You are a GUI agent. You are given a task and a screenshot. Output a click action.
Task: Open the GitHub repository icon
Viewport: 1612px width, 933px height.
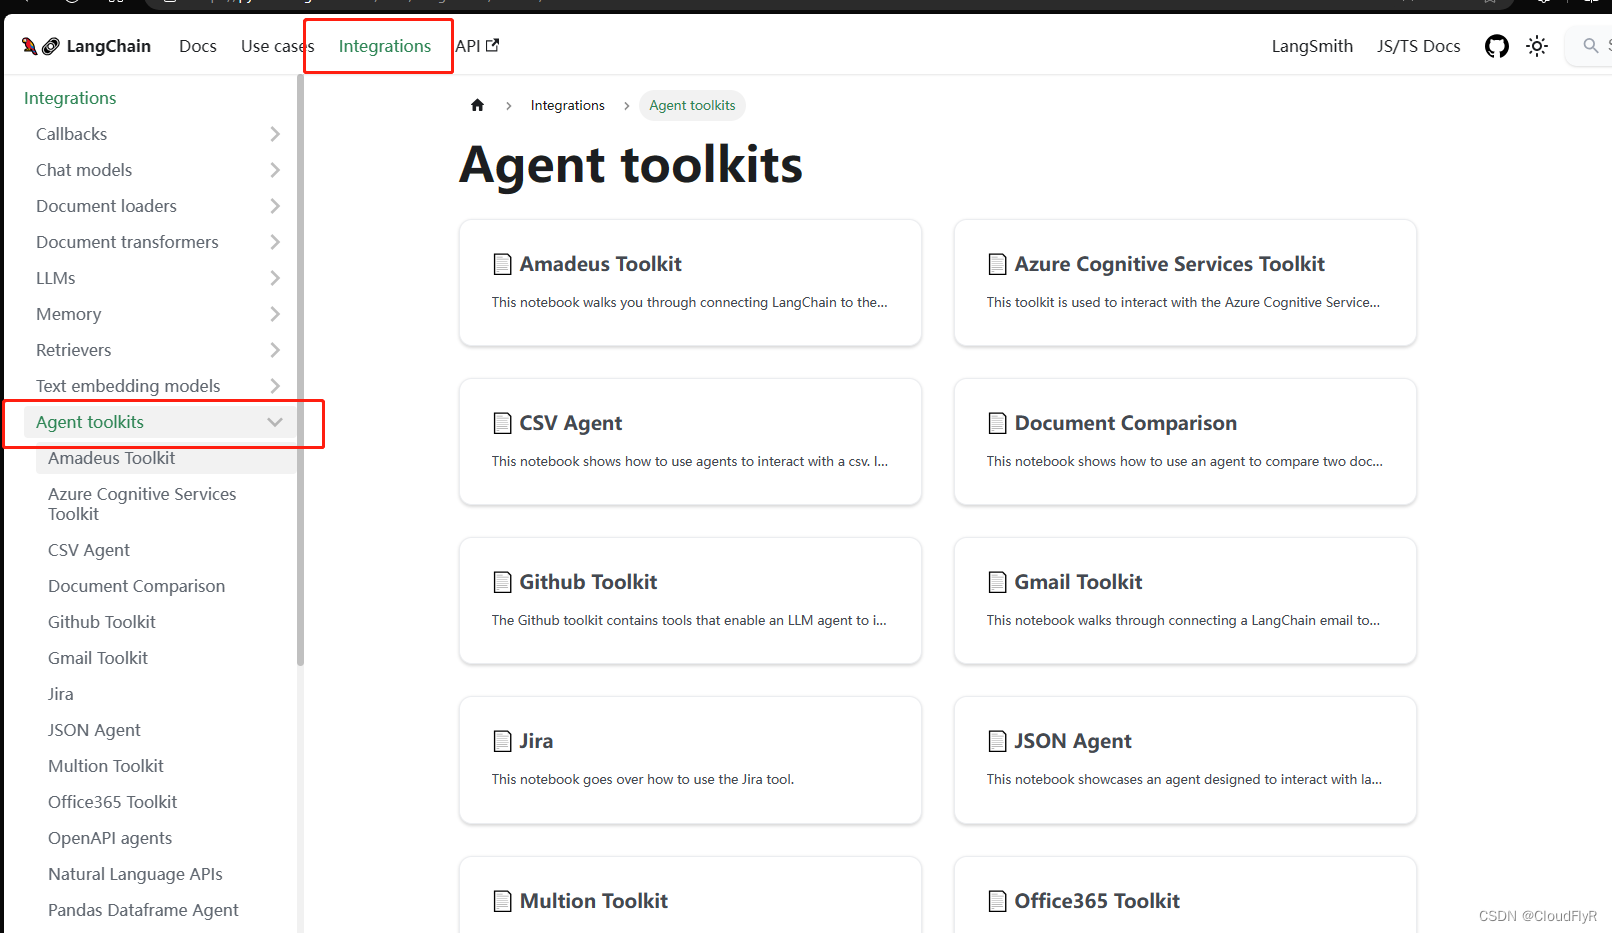1496,46
